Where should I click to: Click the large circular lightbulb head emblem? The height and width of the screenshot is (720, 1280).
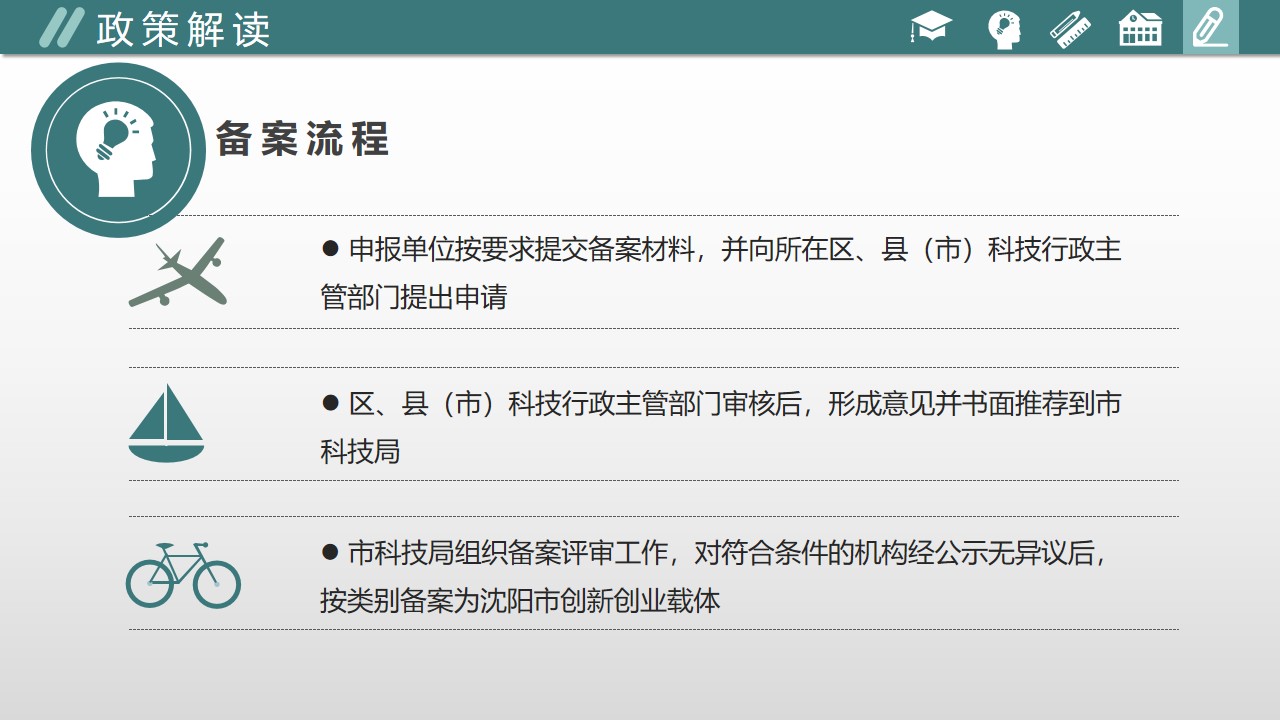click(118, 150)
